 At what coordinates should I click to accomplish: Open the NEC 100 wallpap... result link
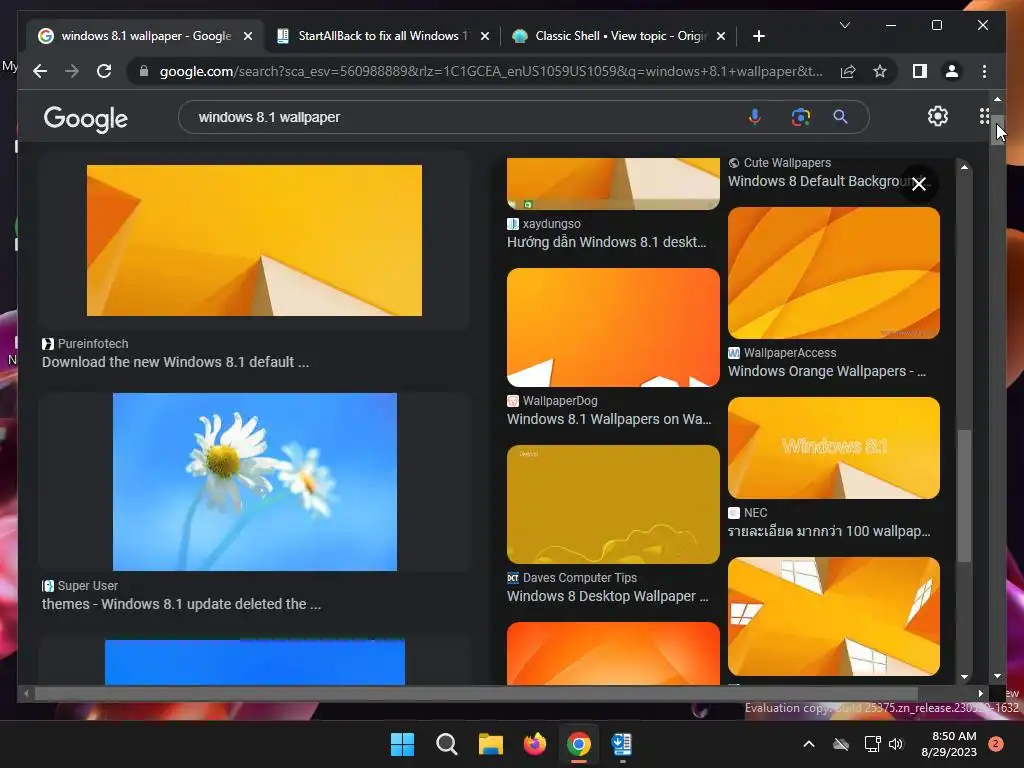[x=829, y=531]
